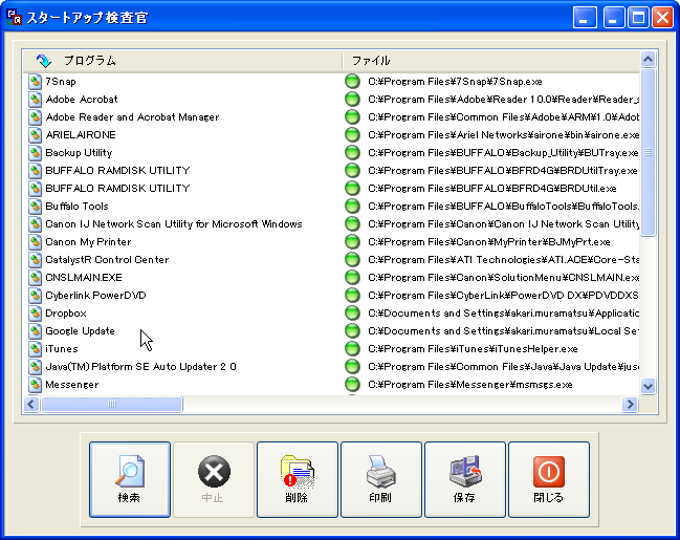The image size is (680, 540).
Task: Click green status light for Java Auto Updater
Action: point(353,367)
